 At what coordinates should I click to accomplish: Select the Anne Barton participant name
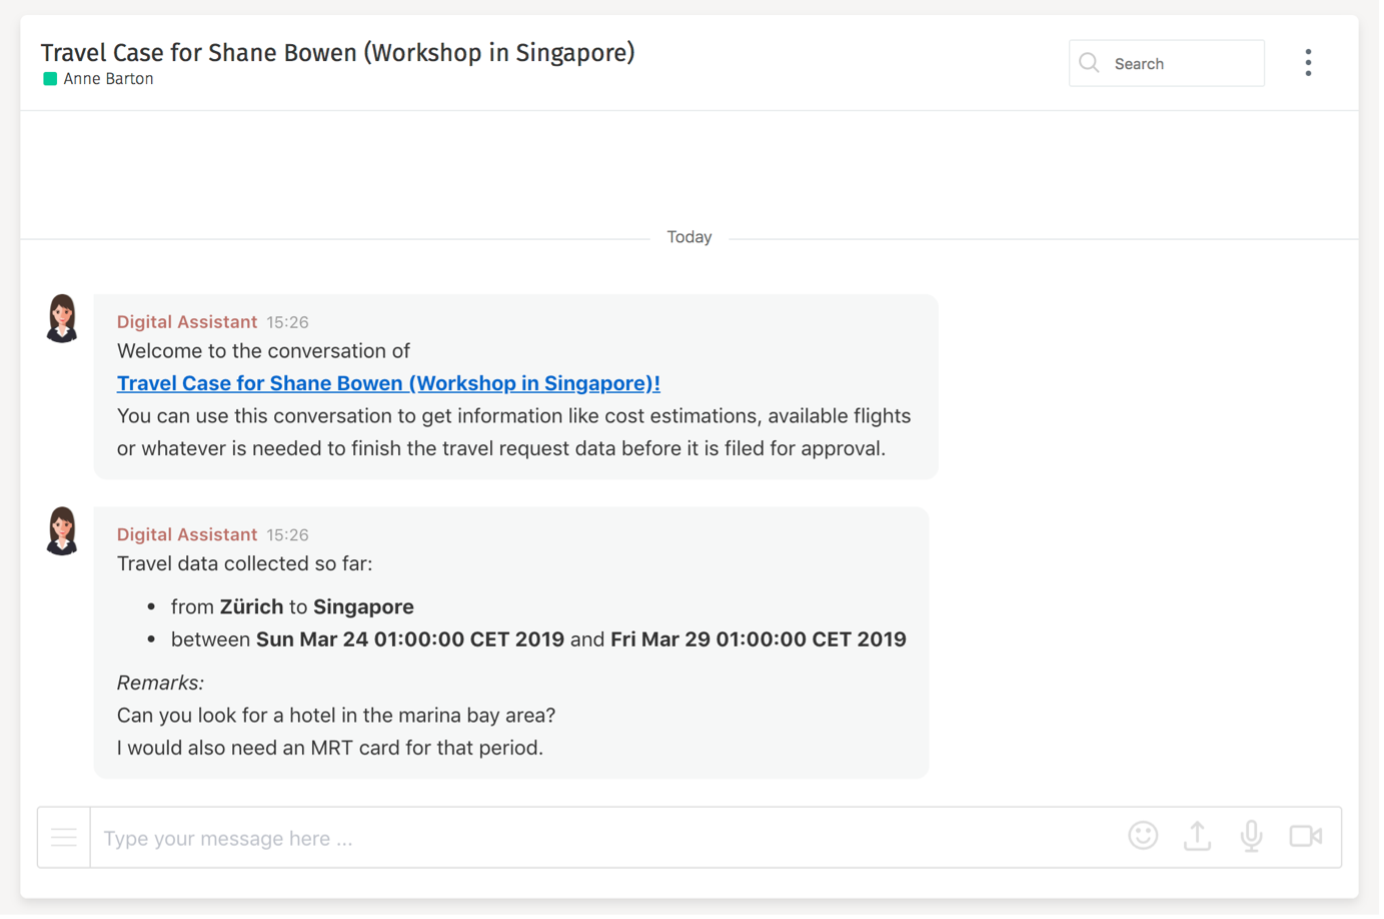click(108, 79)
